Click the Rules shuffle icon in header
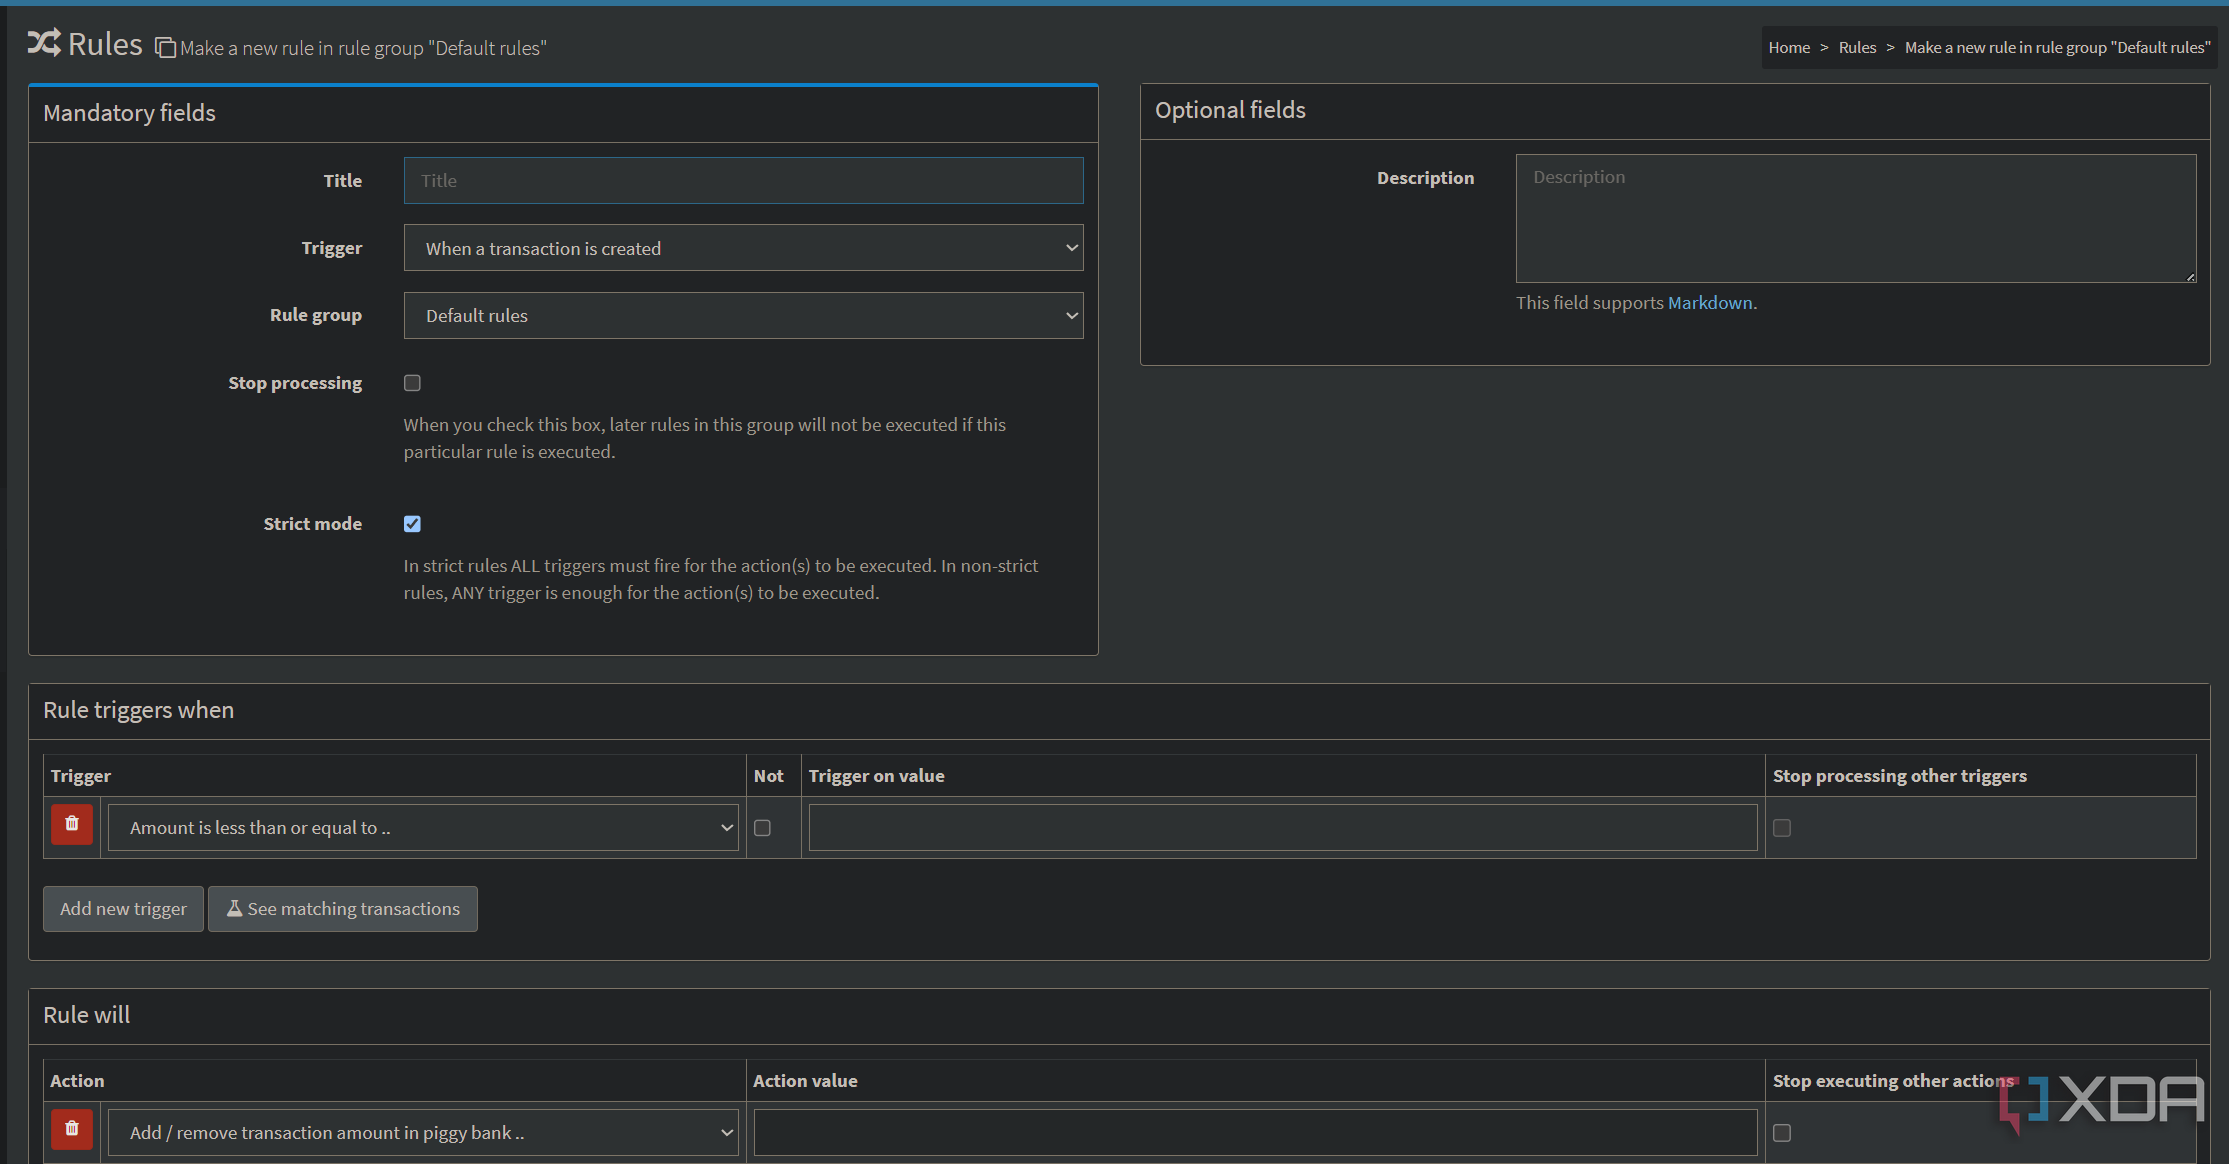This screenshot has width=2229, height=1164. click(44, 42)
